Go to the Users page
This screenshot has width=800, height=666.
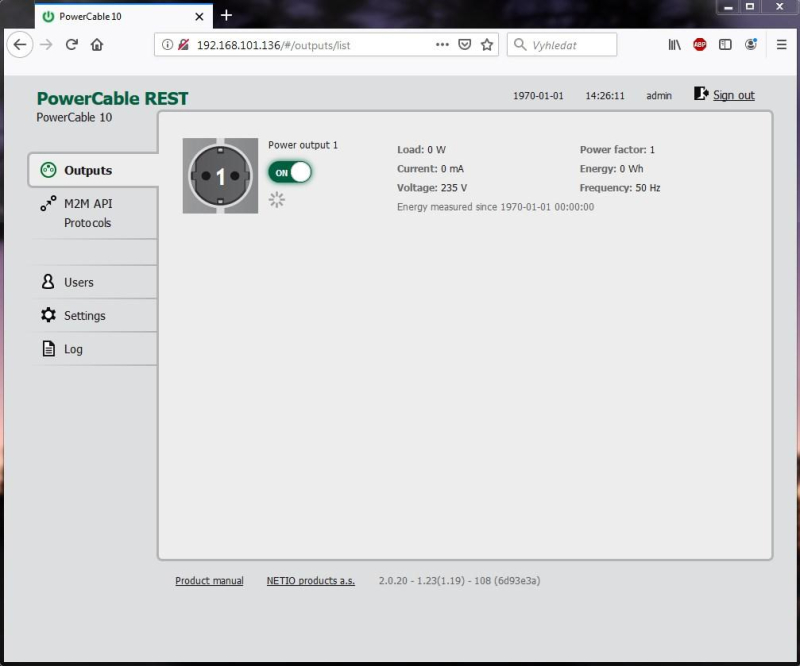(x=78, y=283)
